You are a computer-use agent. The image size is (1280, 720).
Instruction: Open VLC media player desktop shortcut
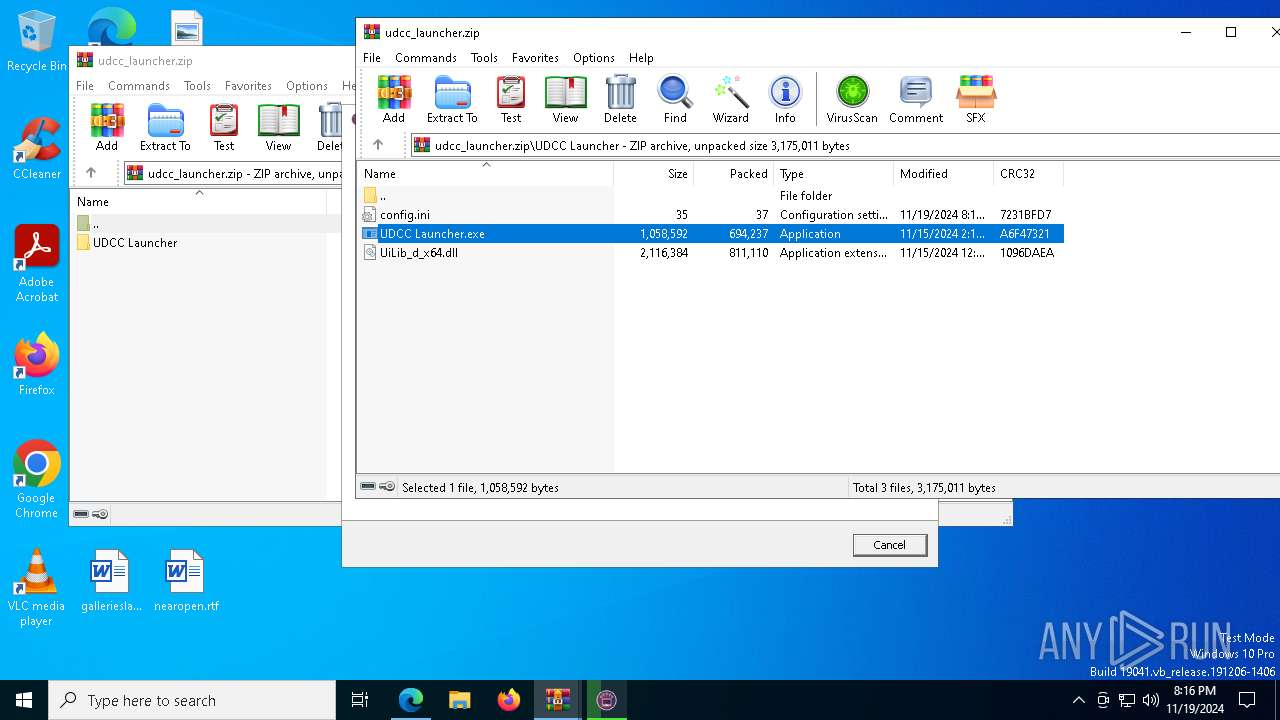pyautogui.click(x=36, y=588)
